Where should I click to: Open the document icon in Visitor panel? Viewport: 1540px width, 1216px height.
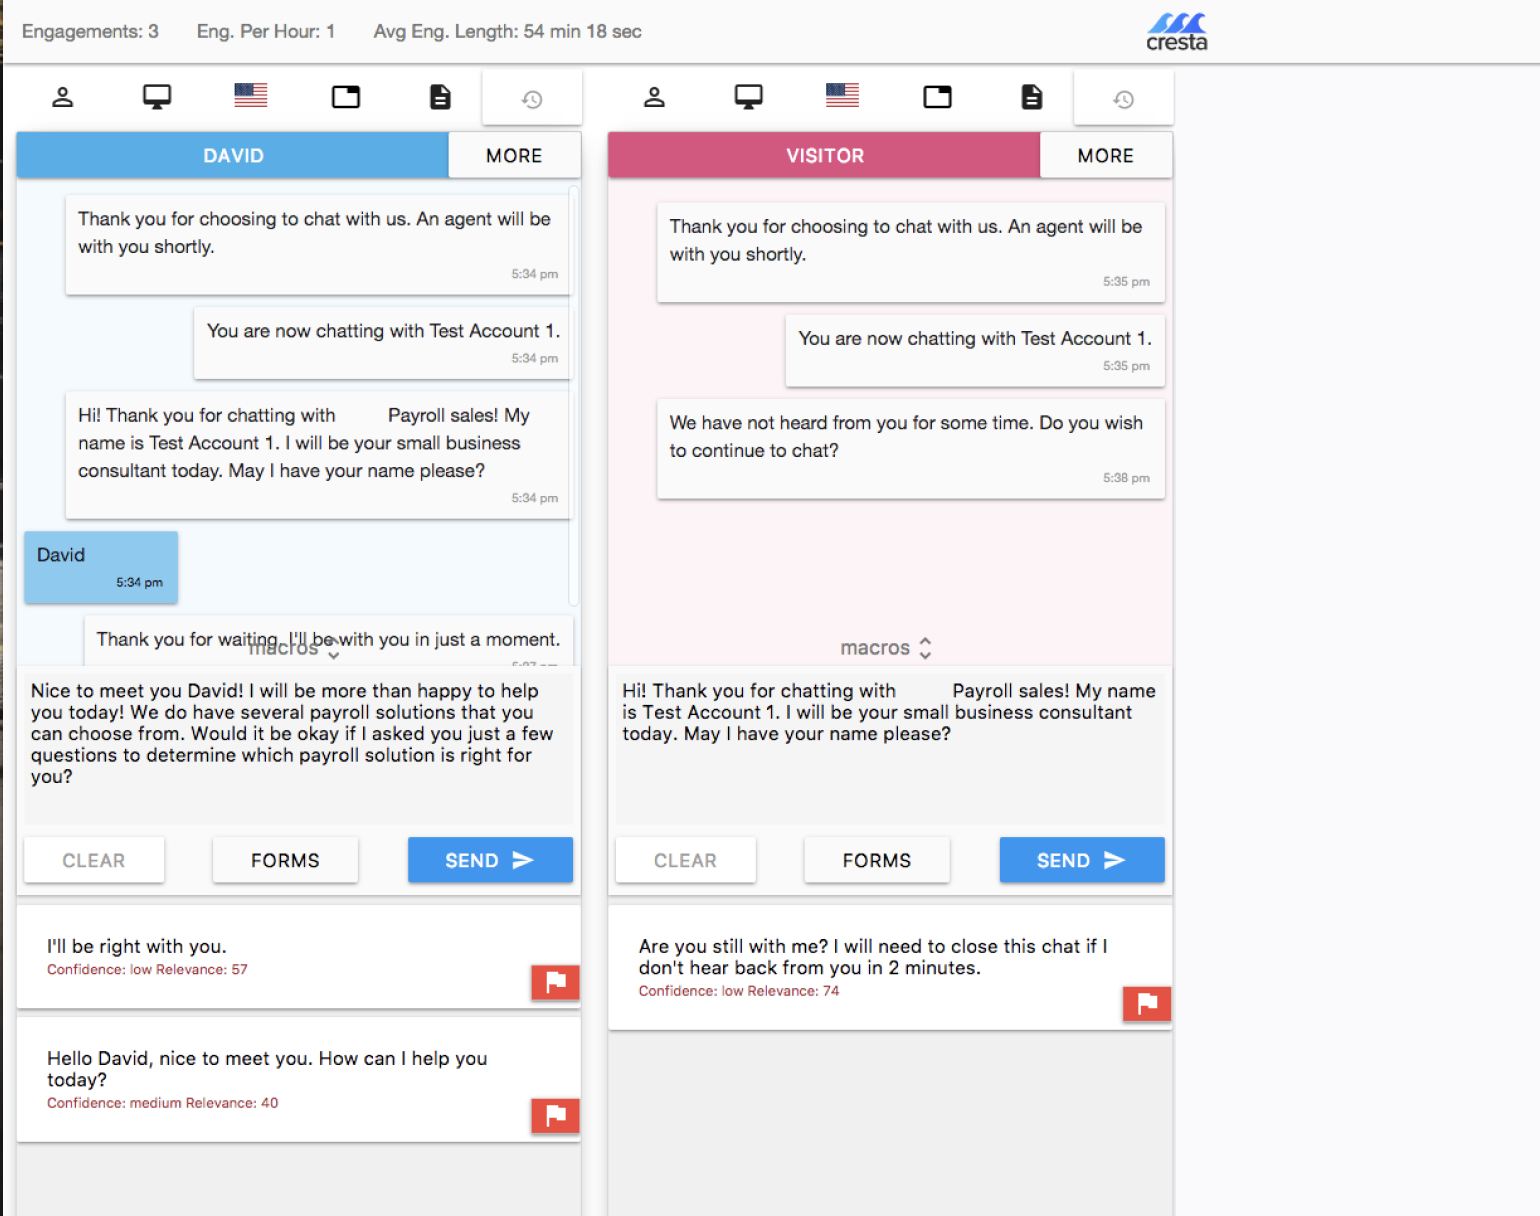1031,97
